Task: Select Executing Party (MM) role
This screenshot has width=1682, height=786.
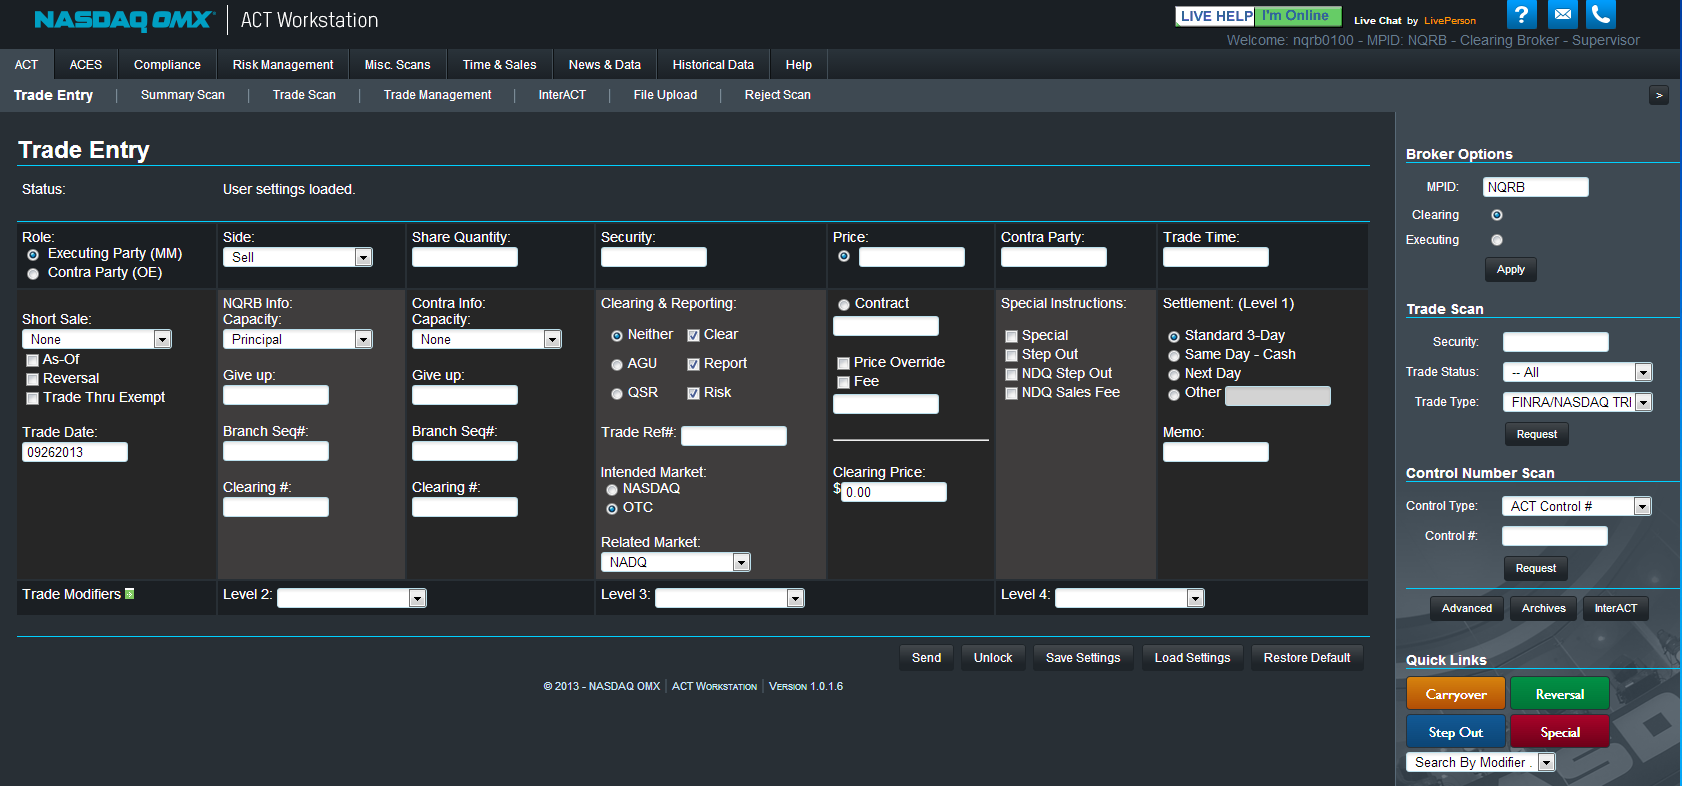Action: click(x=33, y=255)
